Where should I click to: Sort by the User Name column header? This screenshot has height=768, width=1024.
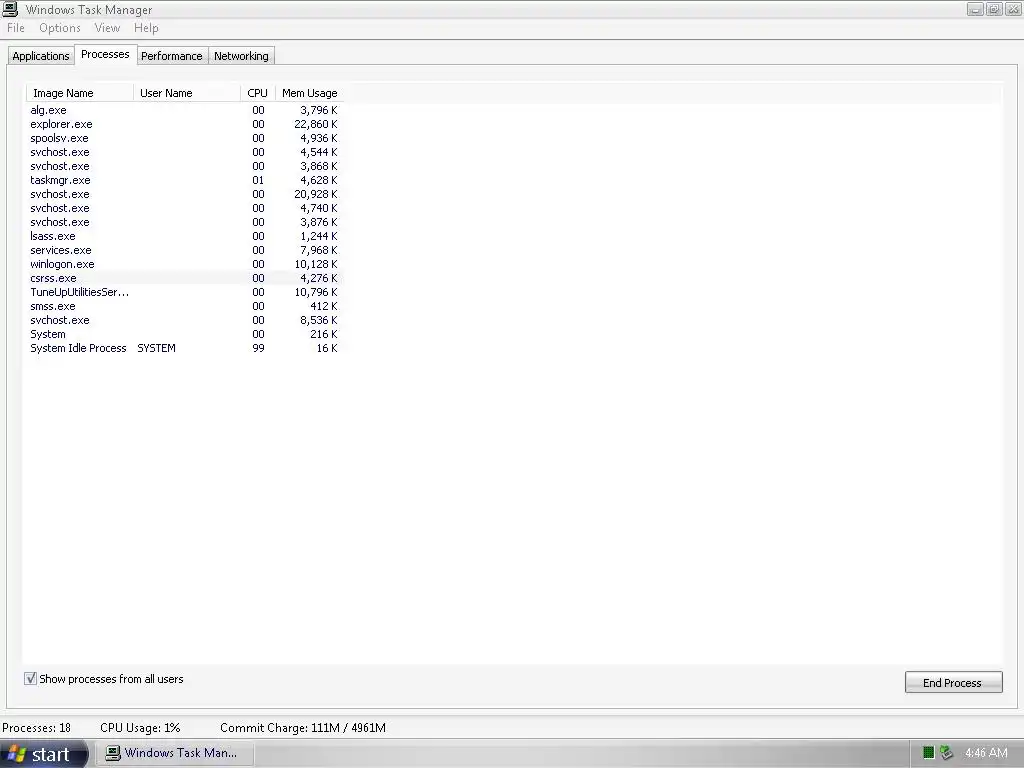187,93
